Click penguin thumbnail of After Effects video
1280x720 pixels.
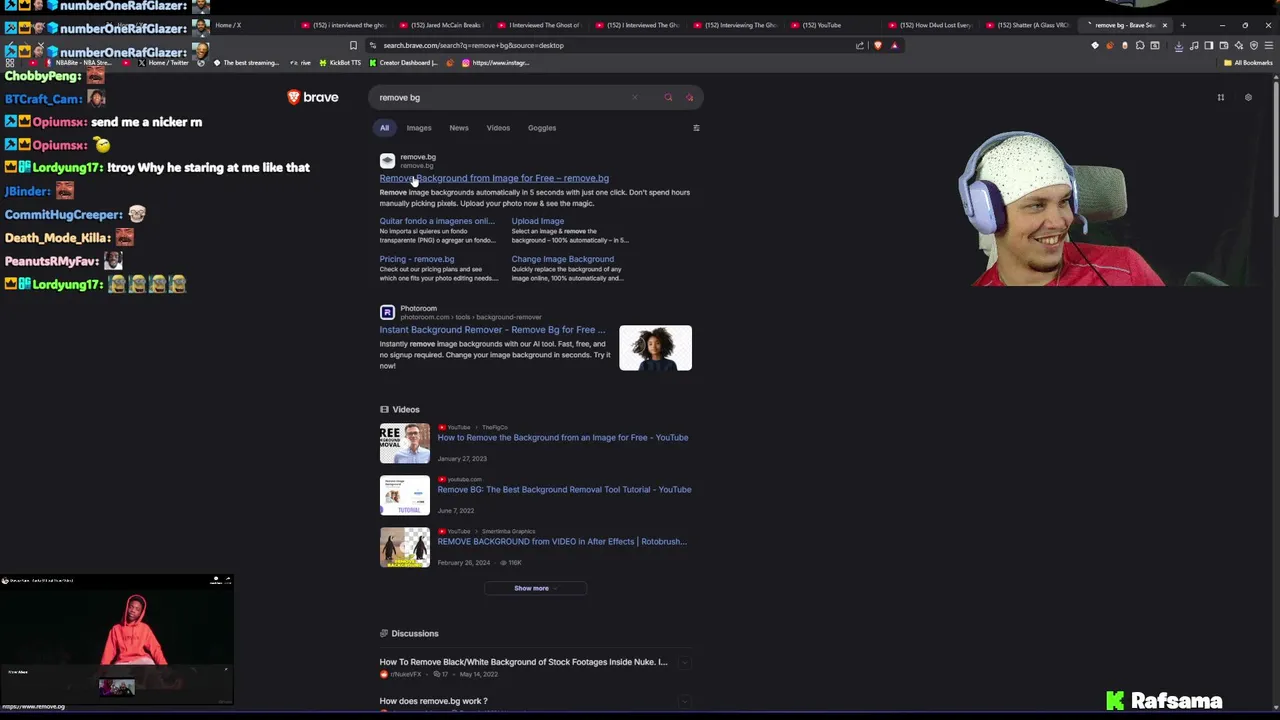pos(405,547)
